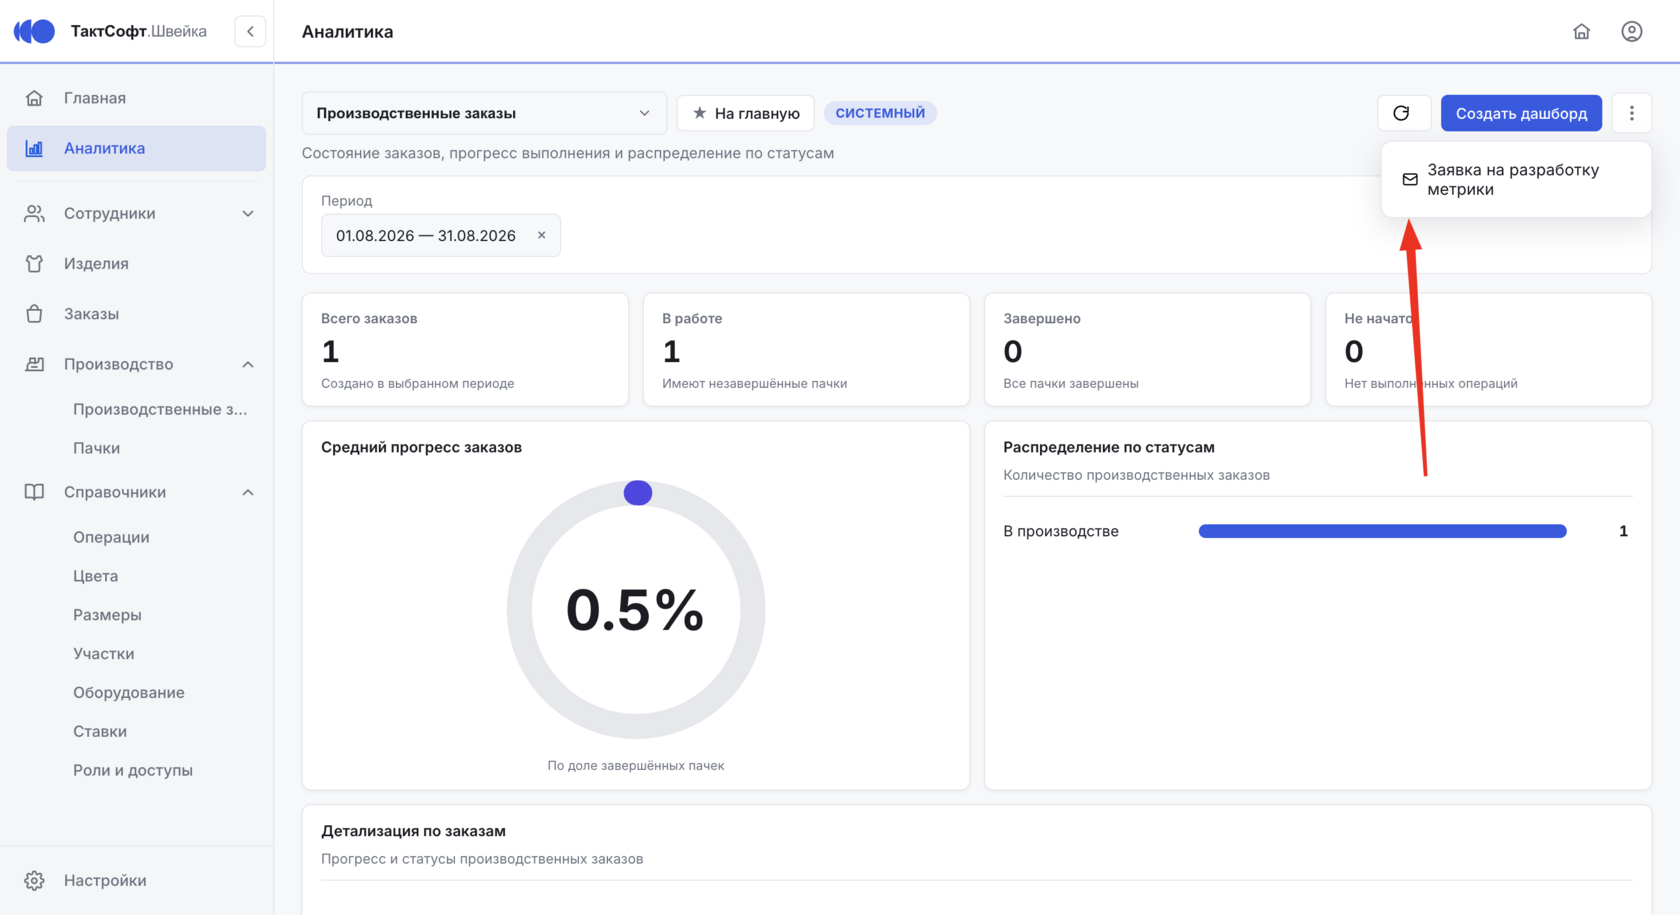1680x915 pixels.
Task: Click the Распределение по статусам heading
Action: (x=1109, y=447)
